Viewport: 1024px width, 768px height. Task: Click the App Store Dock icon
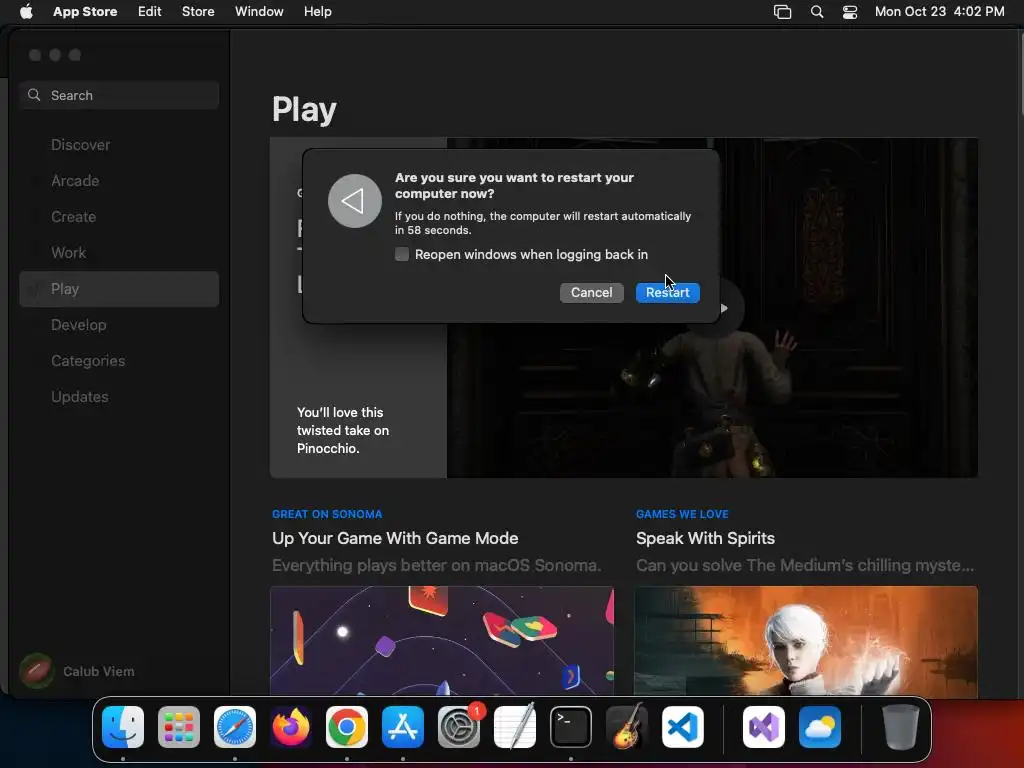[x=403, y=727]
